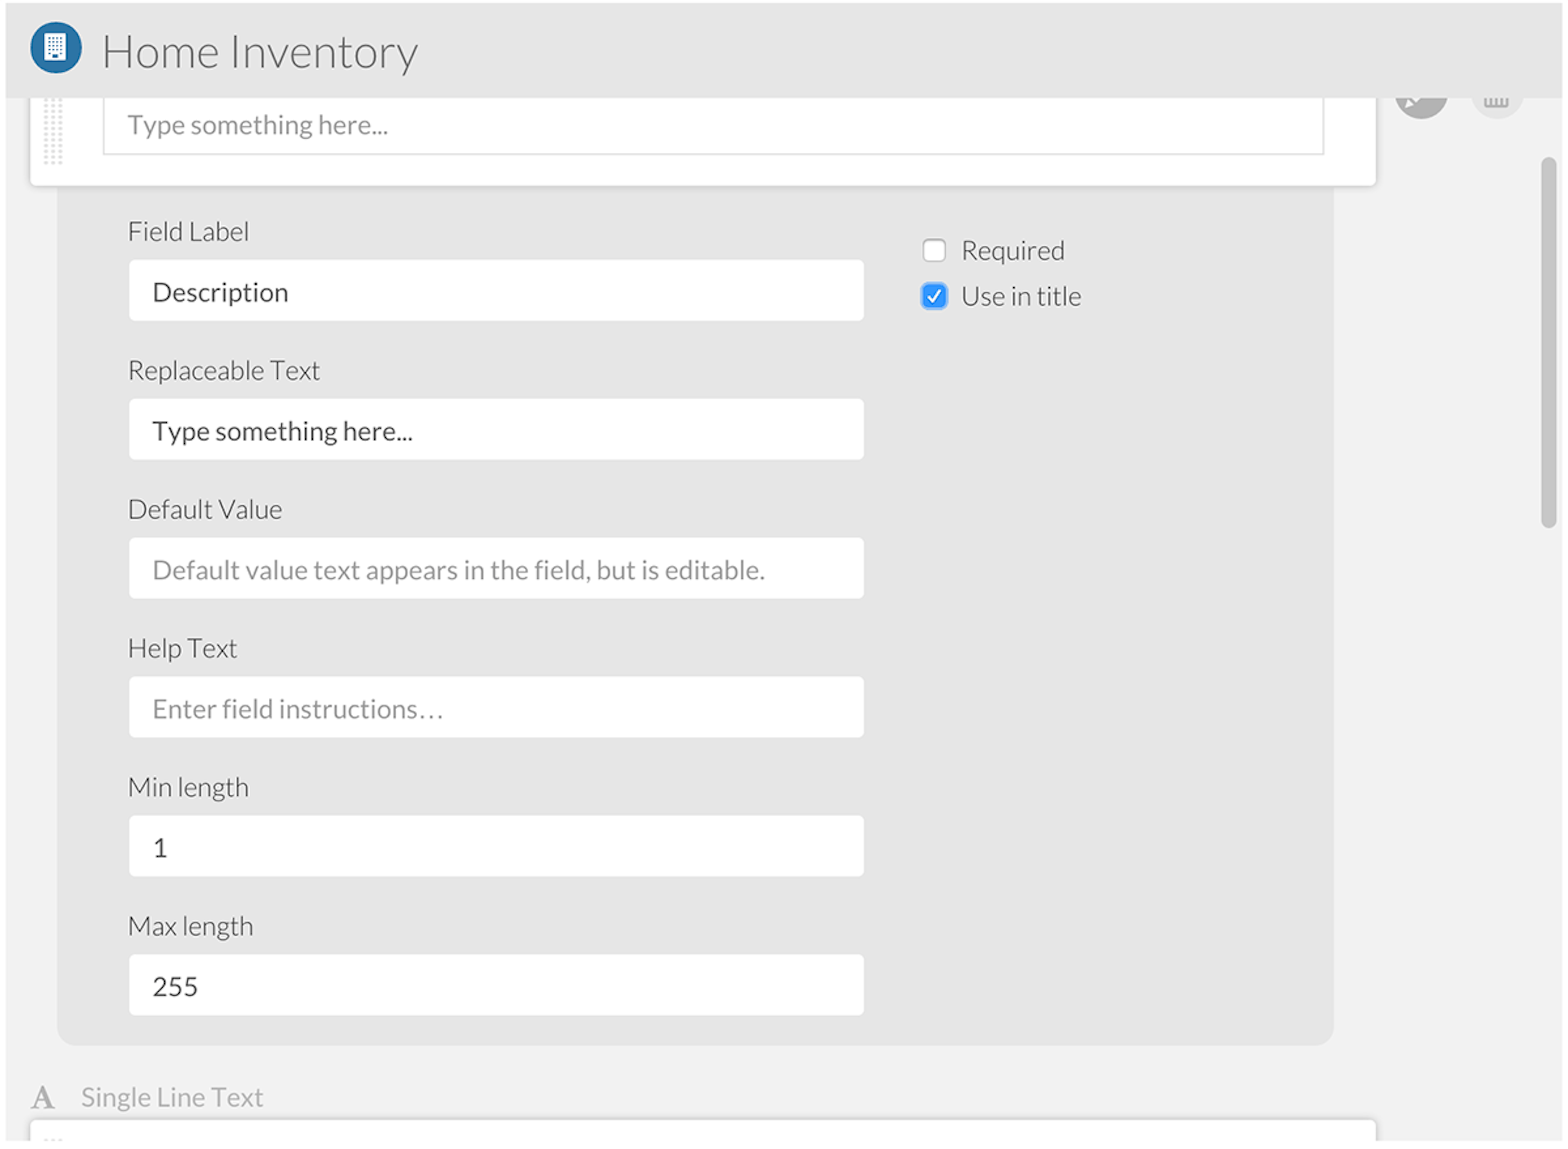The image size is (1568, 1149).
Task: Enable the Required checkbox
Action: click(934, 250)
